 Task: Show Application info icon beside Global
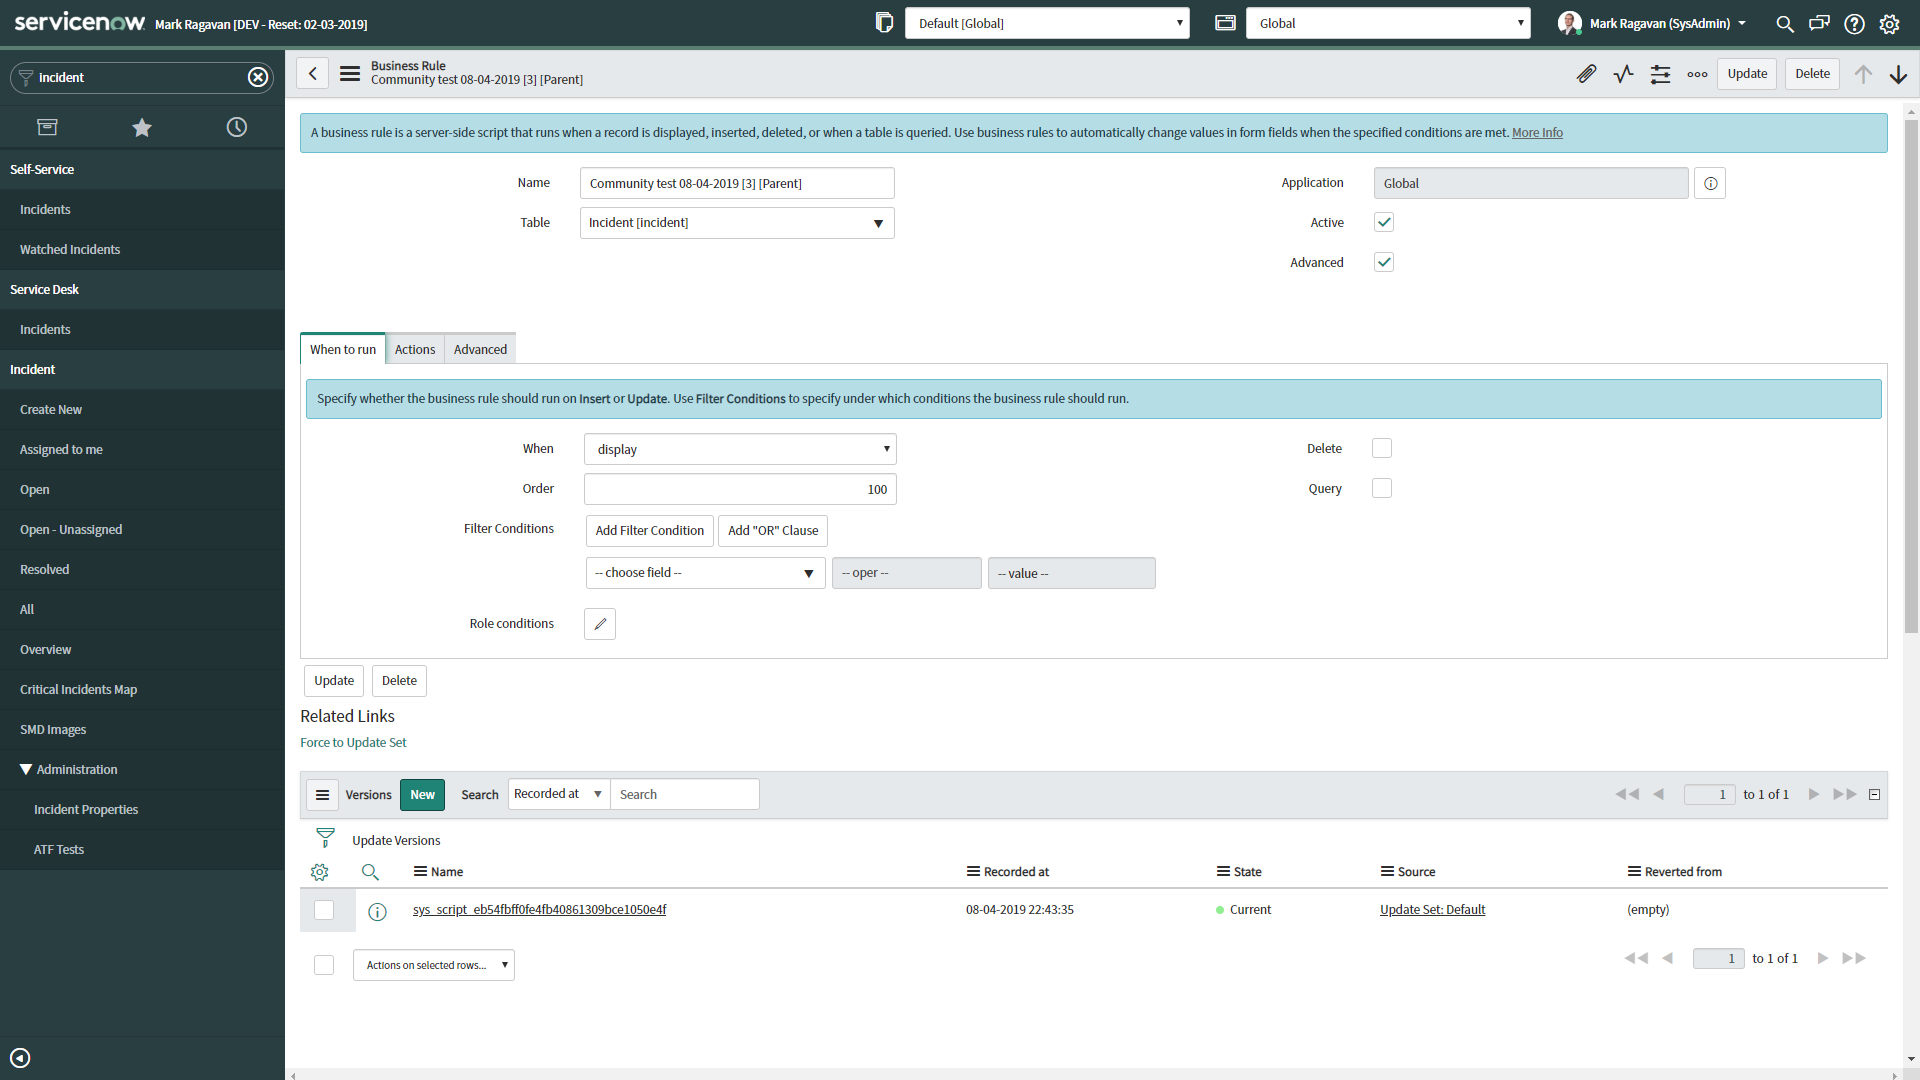[1711, 183]
